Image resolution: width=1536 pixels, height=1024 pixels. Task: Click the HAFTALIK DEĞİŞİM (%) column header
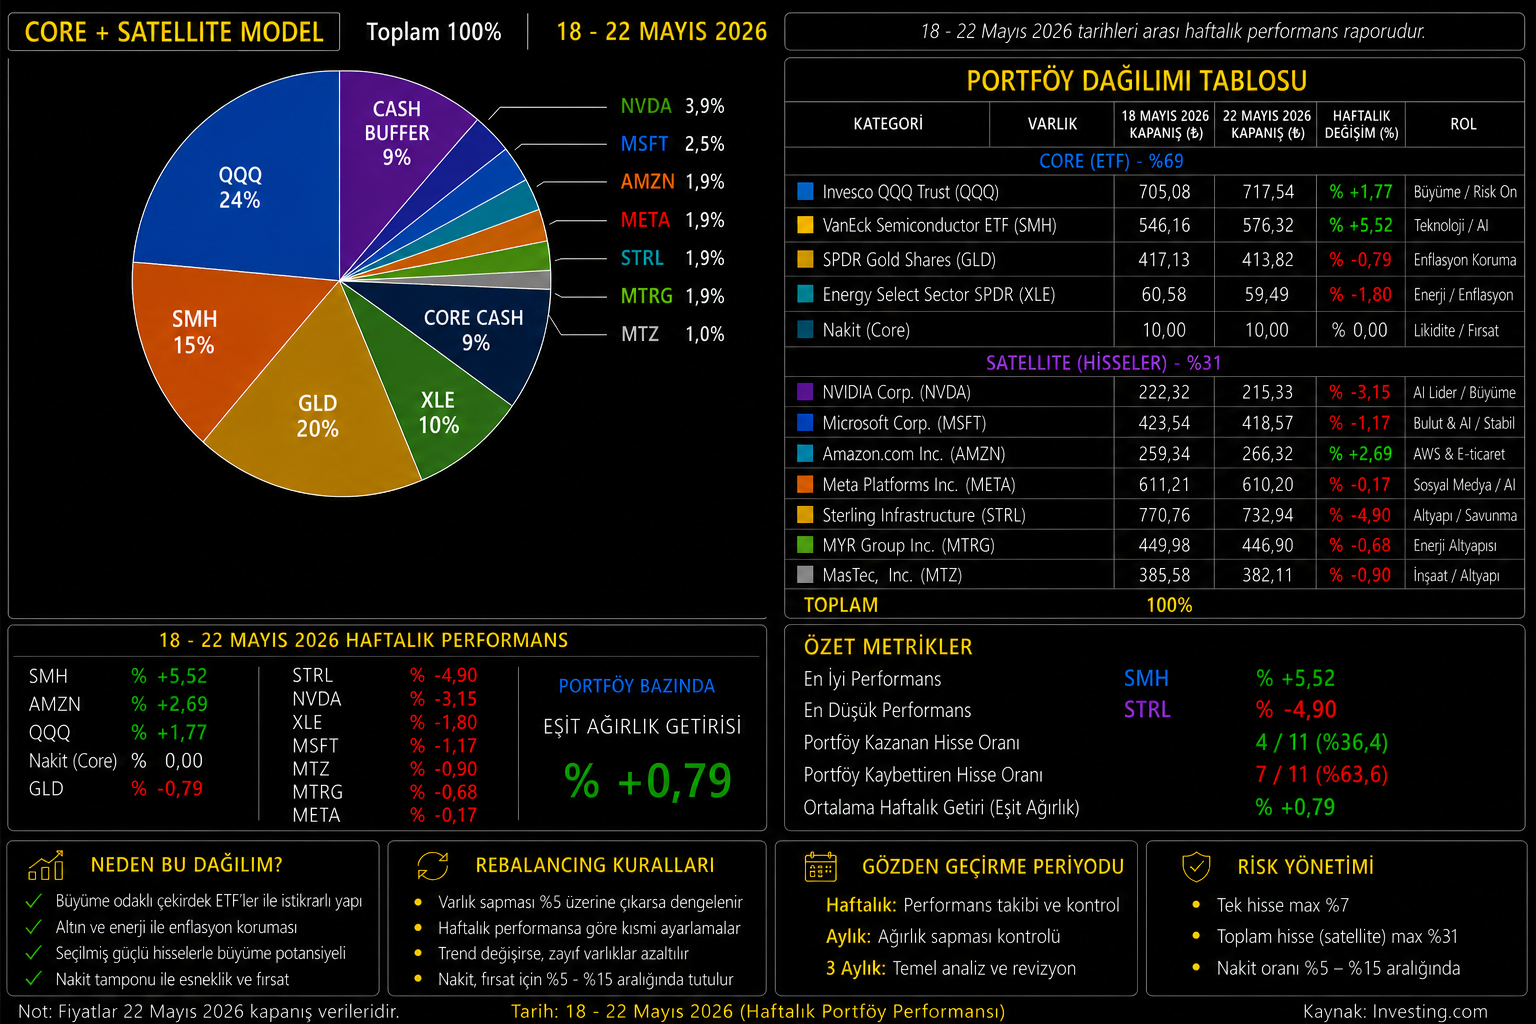[1361, 124]
